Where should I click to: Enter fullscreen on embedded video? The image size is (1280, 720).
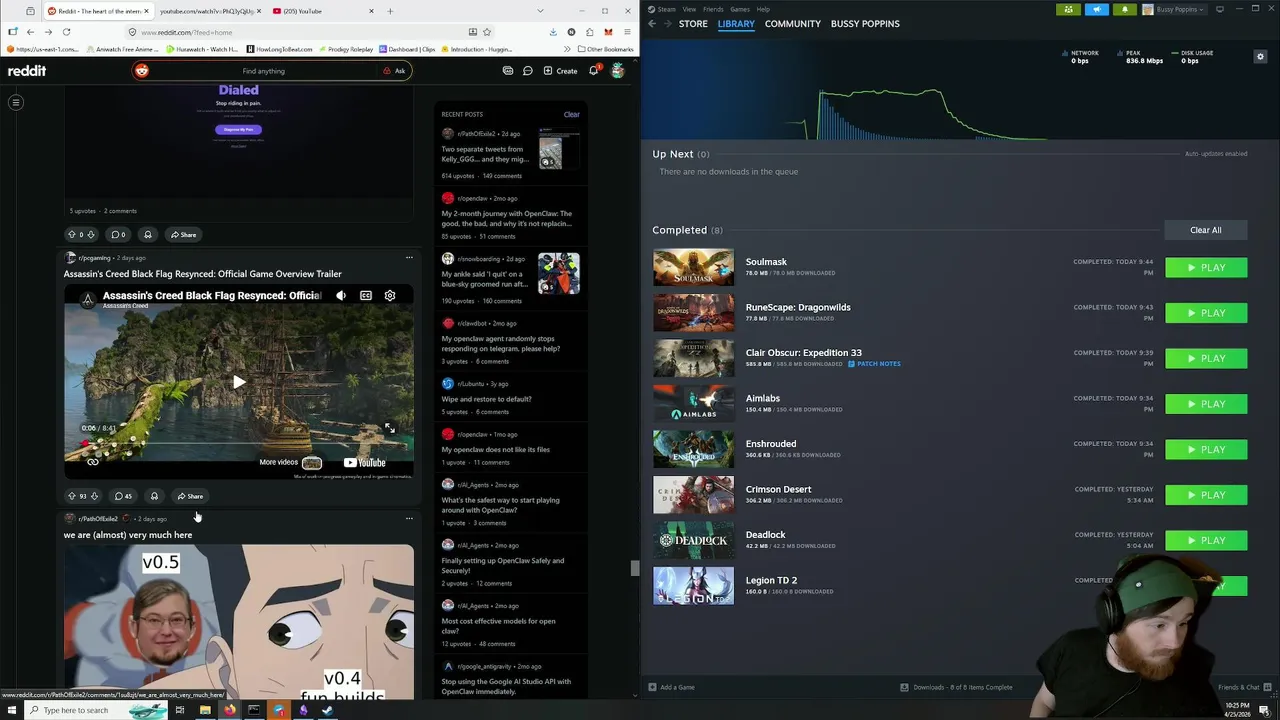tap(390, 428)
